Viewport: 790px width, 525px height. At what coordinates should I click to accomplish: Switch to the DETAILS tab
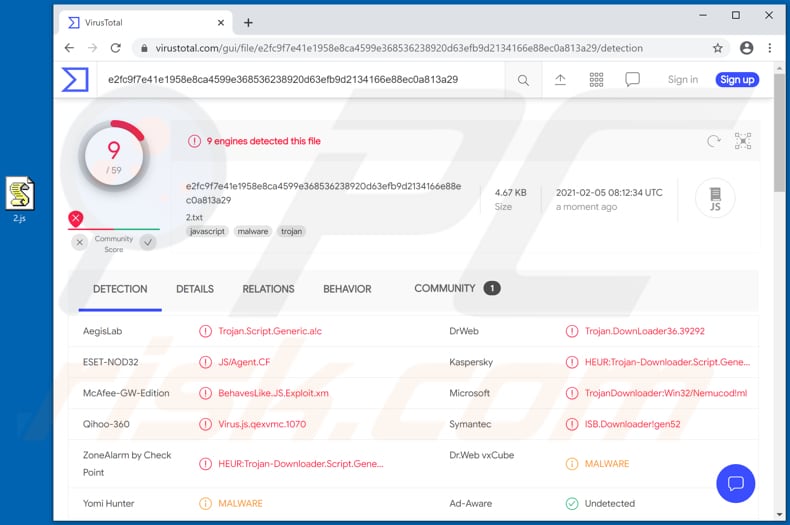coord(195,289)
